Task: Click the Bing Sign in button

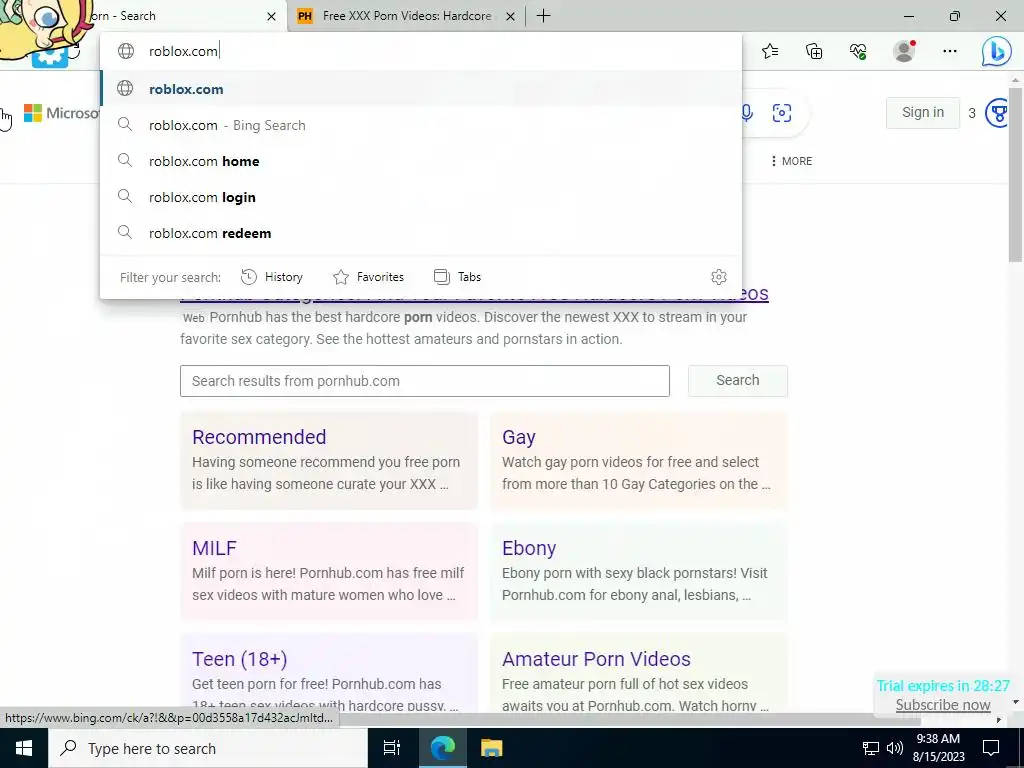Action: pyautogui.click(x=922, y=112)
